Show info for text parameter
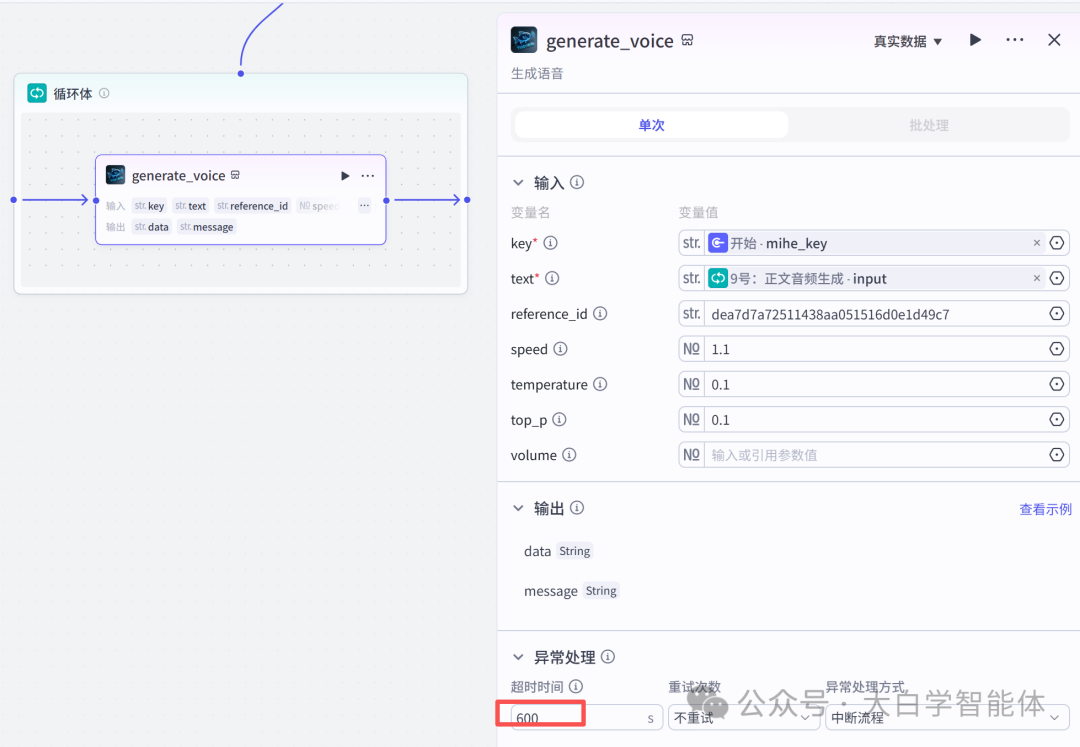1080x747 pixels. point(552,278)
